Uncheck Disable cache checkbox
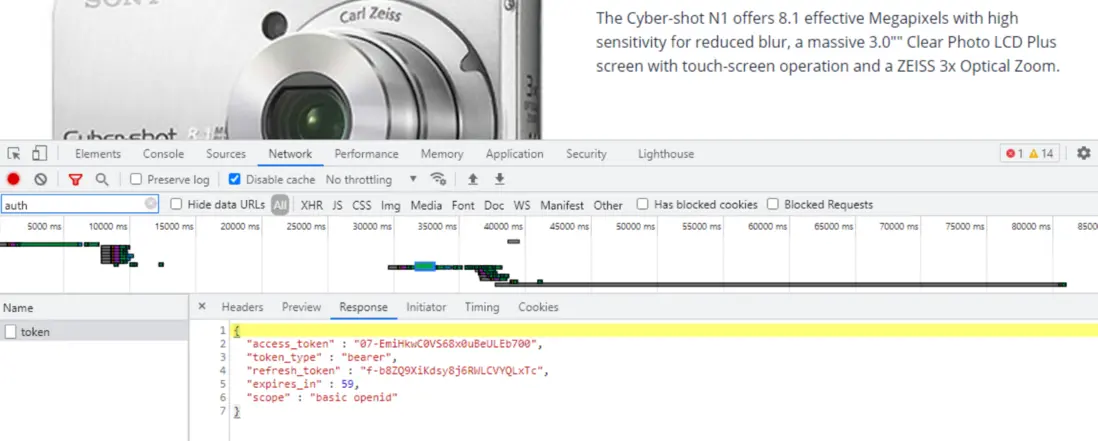This screenshot has height=441, width=1098. click(x=235, y=179)
